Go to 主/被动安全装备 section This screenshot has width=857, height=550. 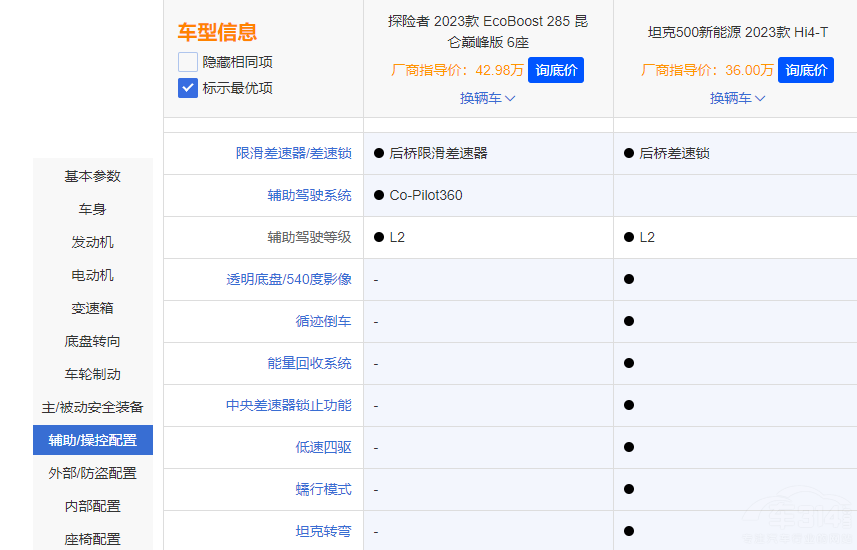[93, 407]
